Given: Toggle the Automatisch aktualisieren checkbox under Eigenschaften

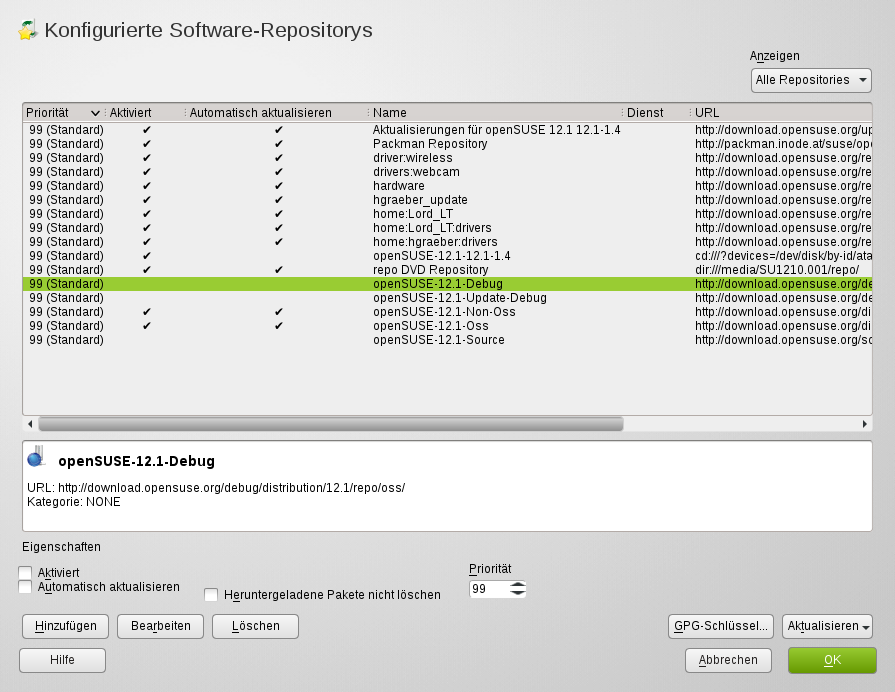Looking at the screenshot, I should click(x=25, y=587).
